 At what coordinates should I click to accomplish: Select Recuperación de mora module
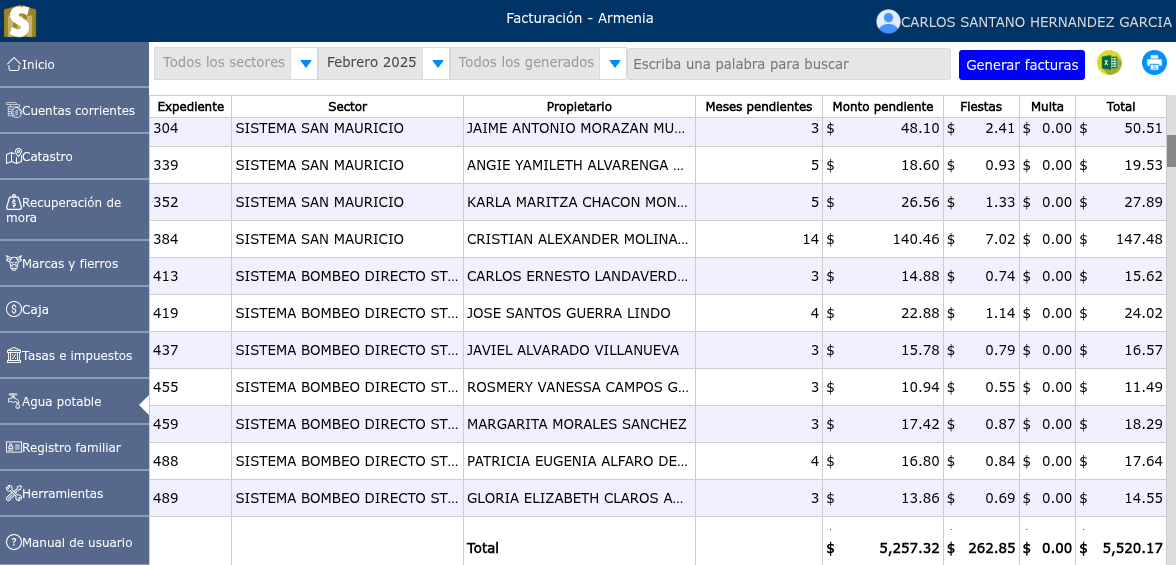pos(74,210)
